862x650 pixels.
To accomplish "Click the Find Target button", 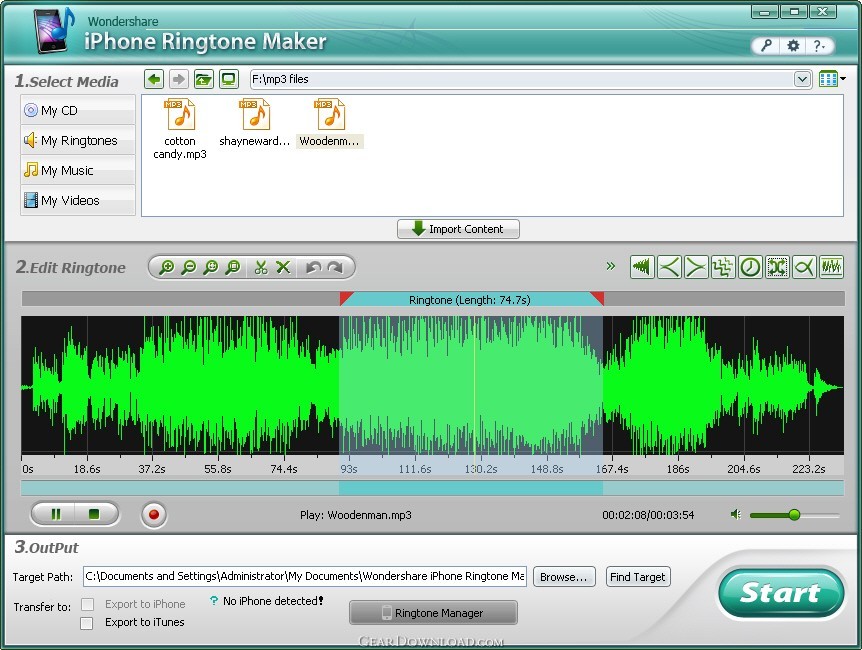I will (x=638, y=577).
